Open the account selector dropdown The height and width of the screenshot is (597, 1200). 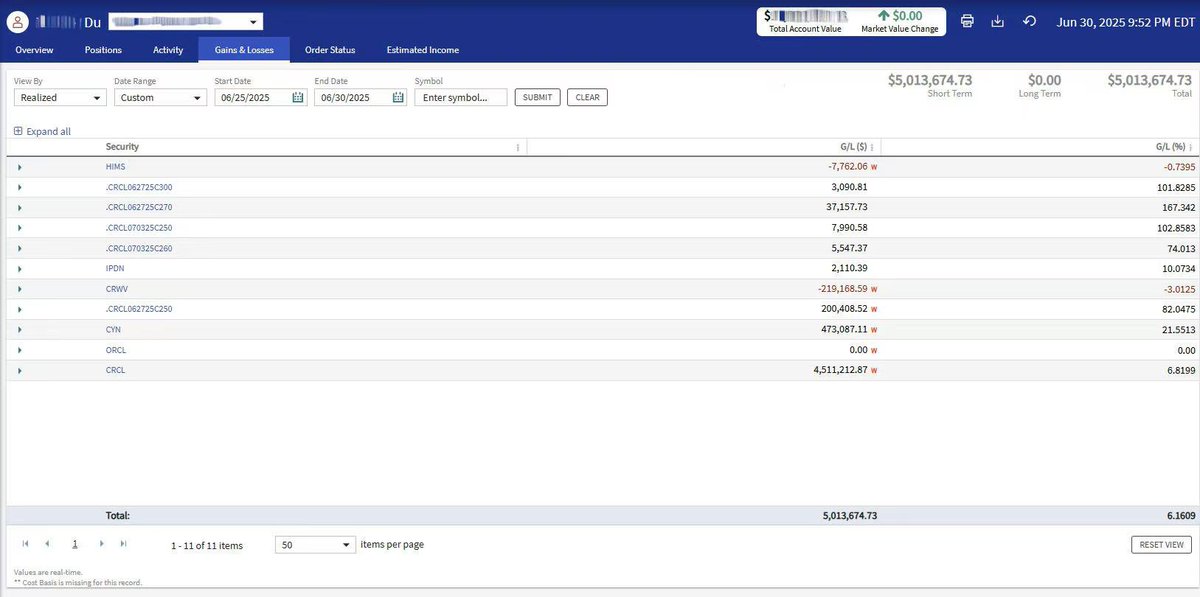(x=185, y=21)
